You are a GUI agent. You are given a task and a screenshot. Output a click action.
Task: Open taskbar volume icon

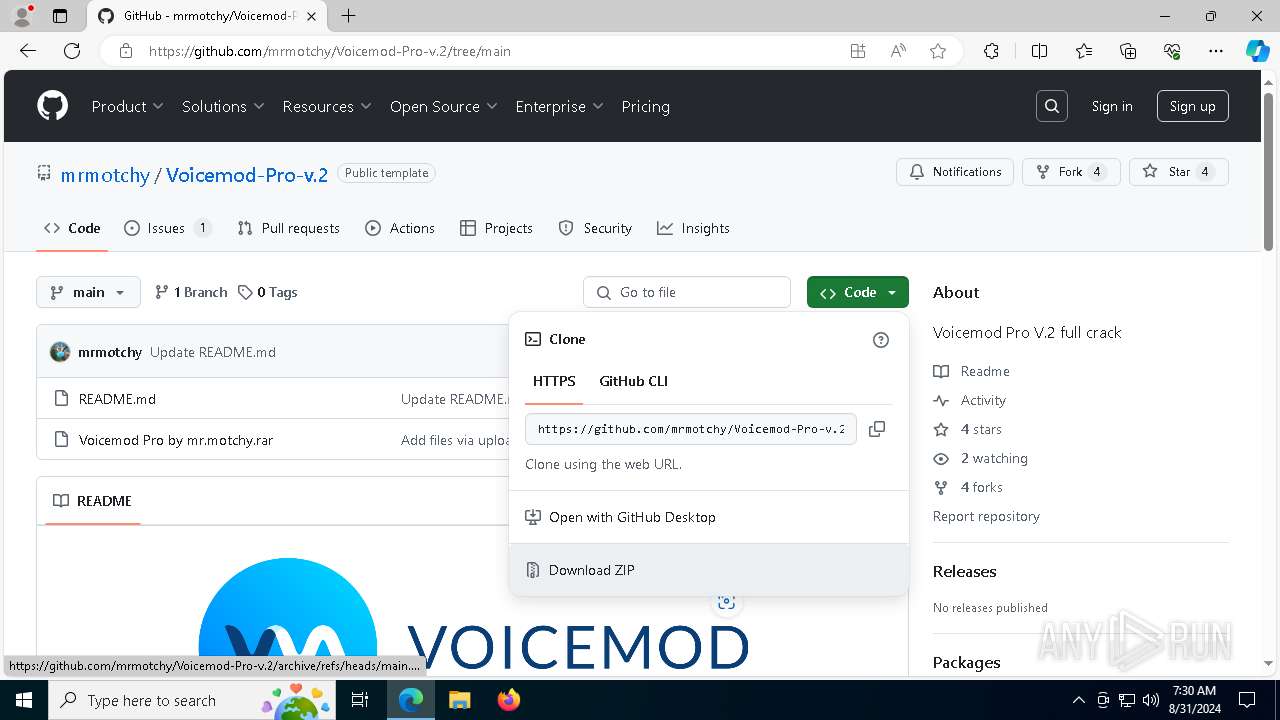coord(1151,700)
